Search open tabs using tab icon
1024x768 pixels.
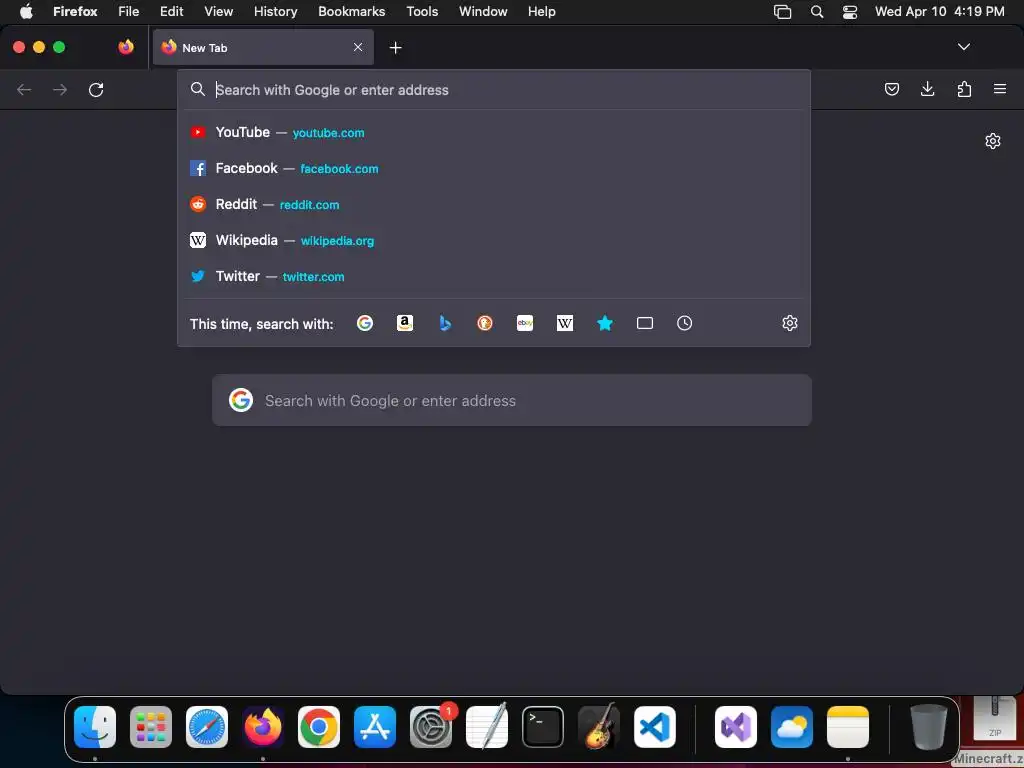(x=645, y=323)
